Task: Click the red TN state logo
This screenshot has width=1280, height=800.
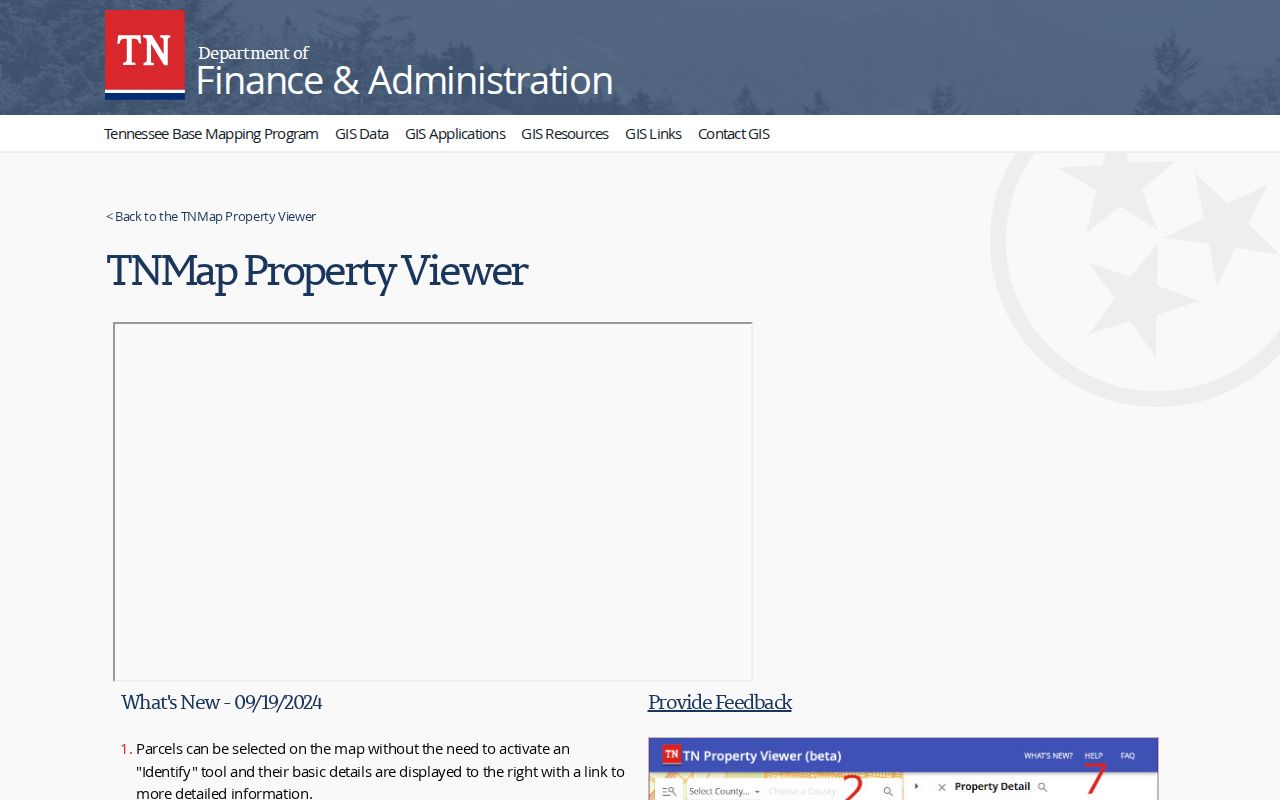Action: coord(145,55)
